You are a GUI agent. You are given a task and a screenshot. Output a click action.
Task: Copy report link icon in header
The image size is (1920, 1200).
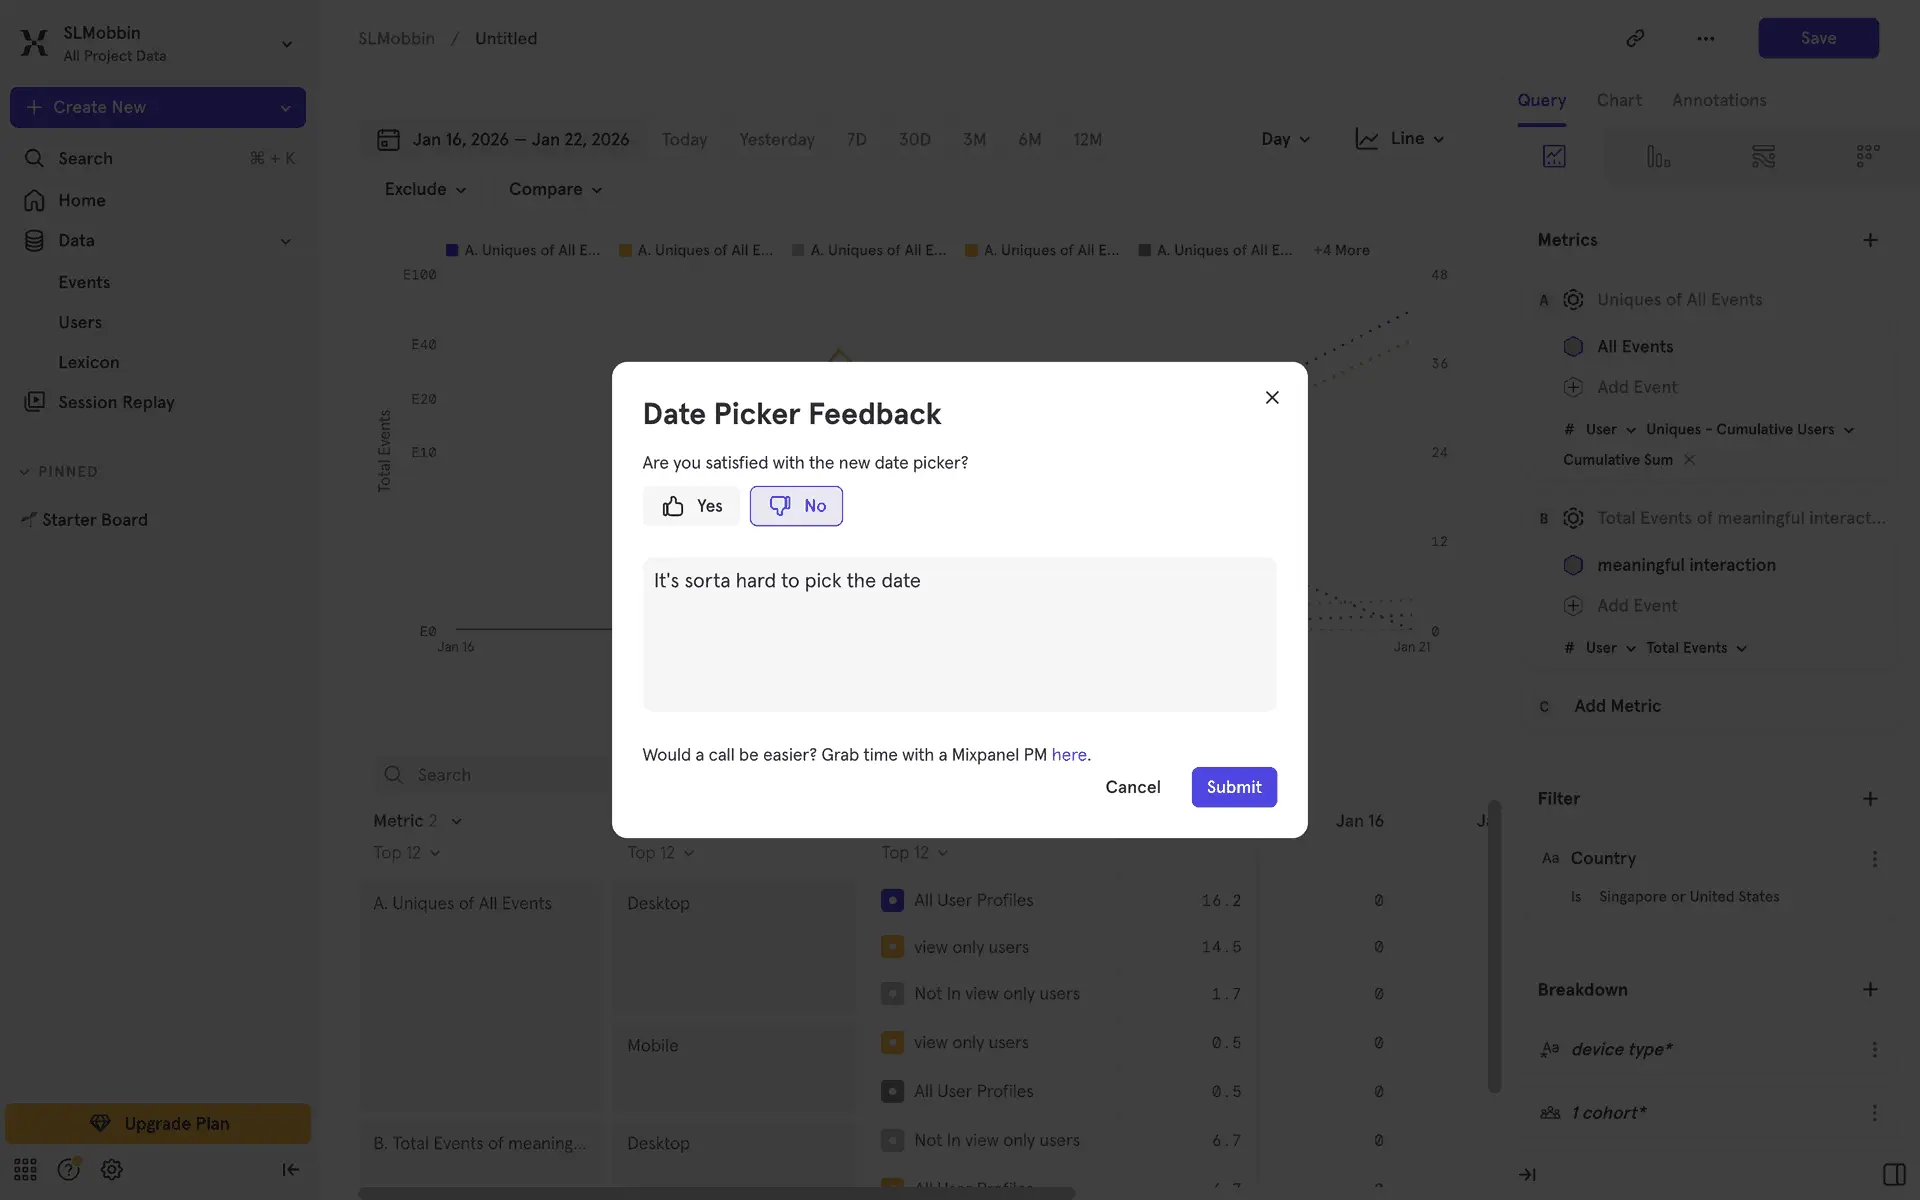point(1635,38)
